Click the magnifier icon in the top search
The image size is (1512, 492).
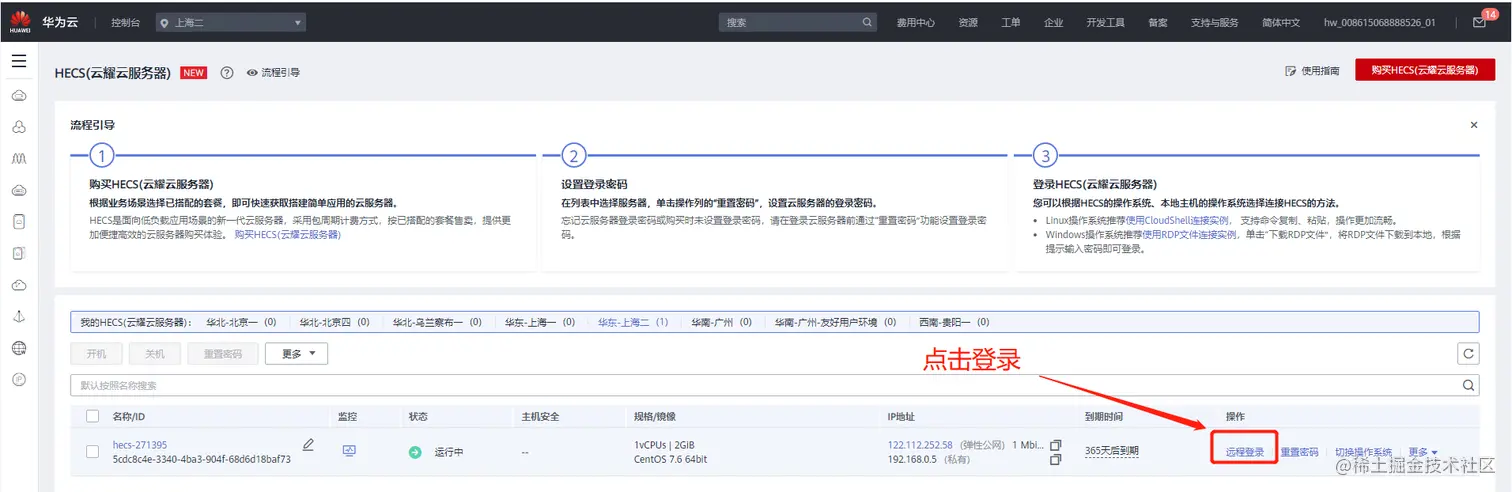[867, 22]
